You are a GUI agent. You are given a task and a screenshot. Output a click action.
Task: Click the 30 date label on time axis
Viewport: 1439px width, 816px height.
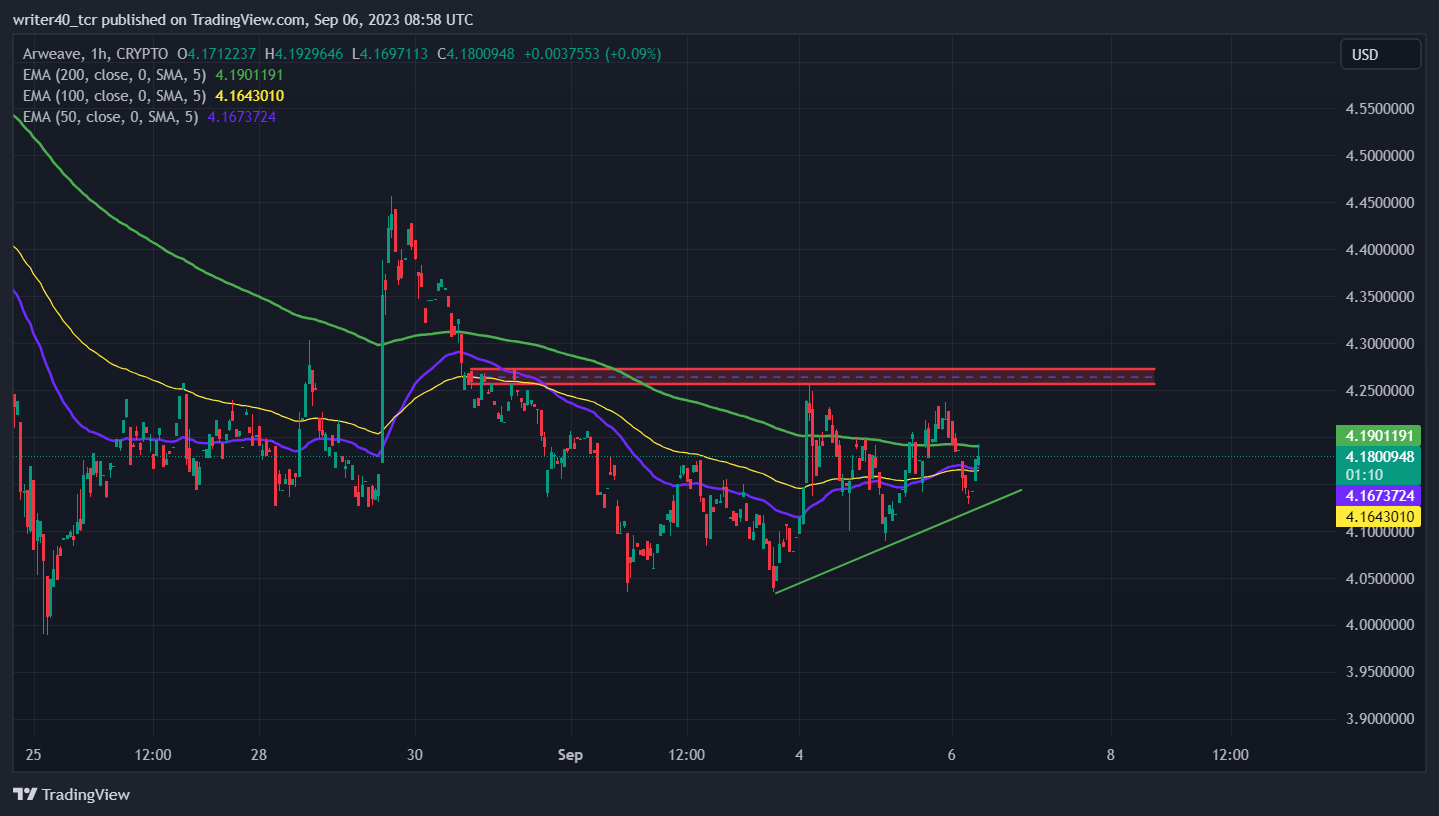coord(416,755)
